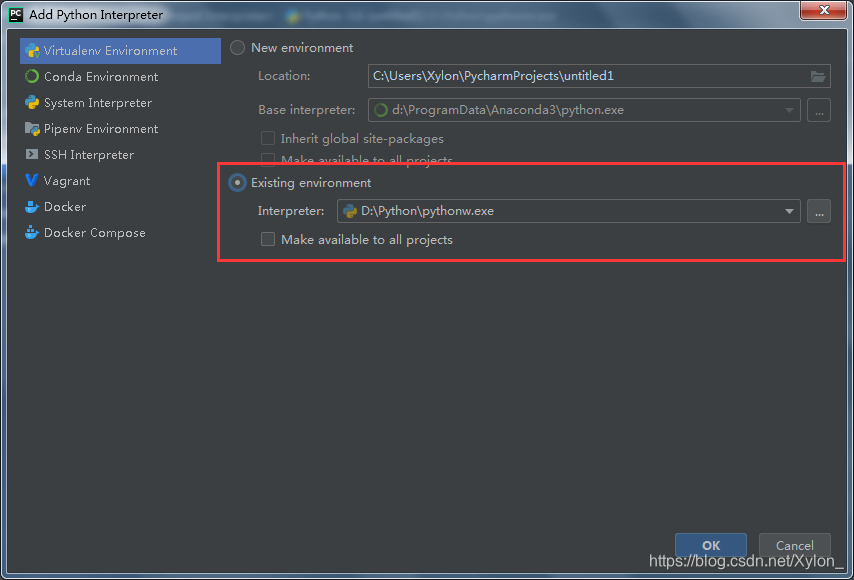Click the PyCharm icon in the title bar
This screenshot has height=580, width=854.
tap(14, 13)
